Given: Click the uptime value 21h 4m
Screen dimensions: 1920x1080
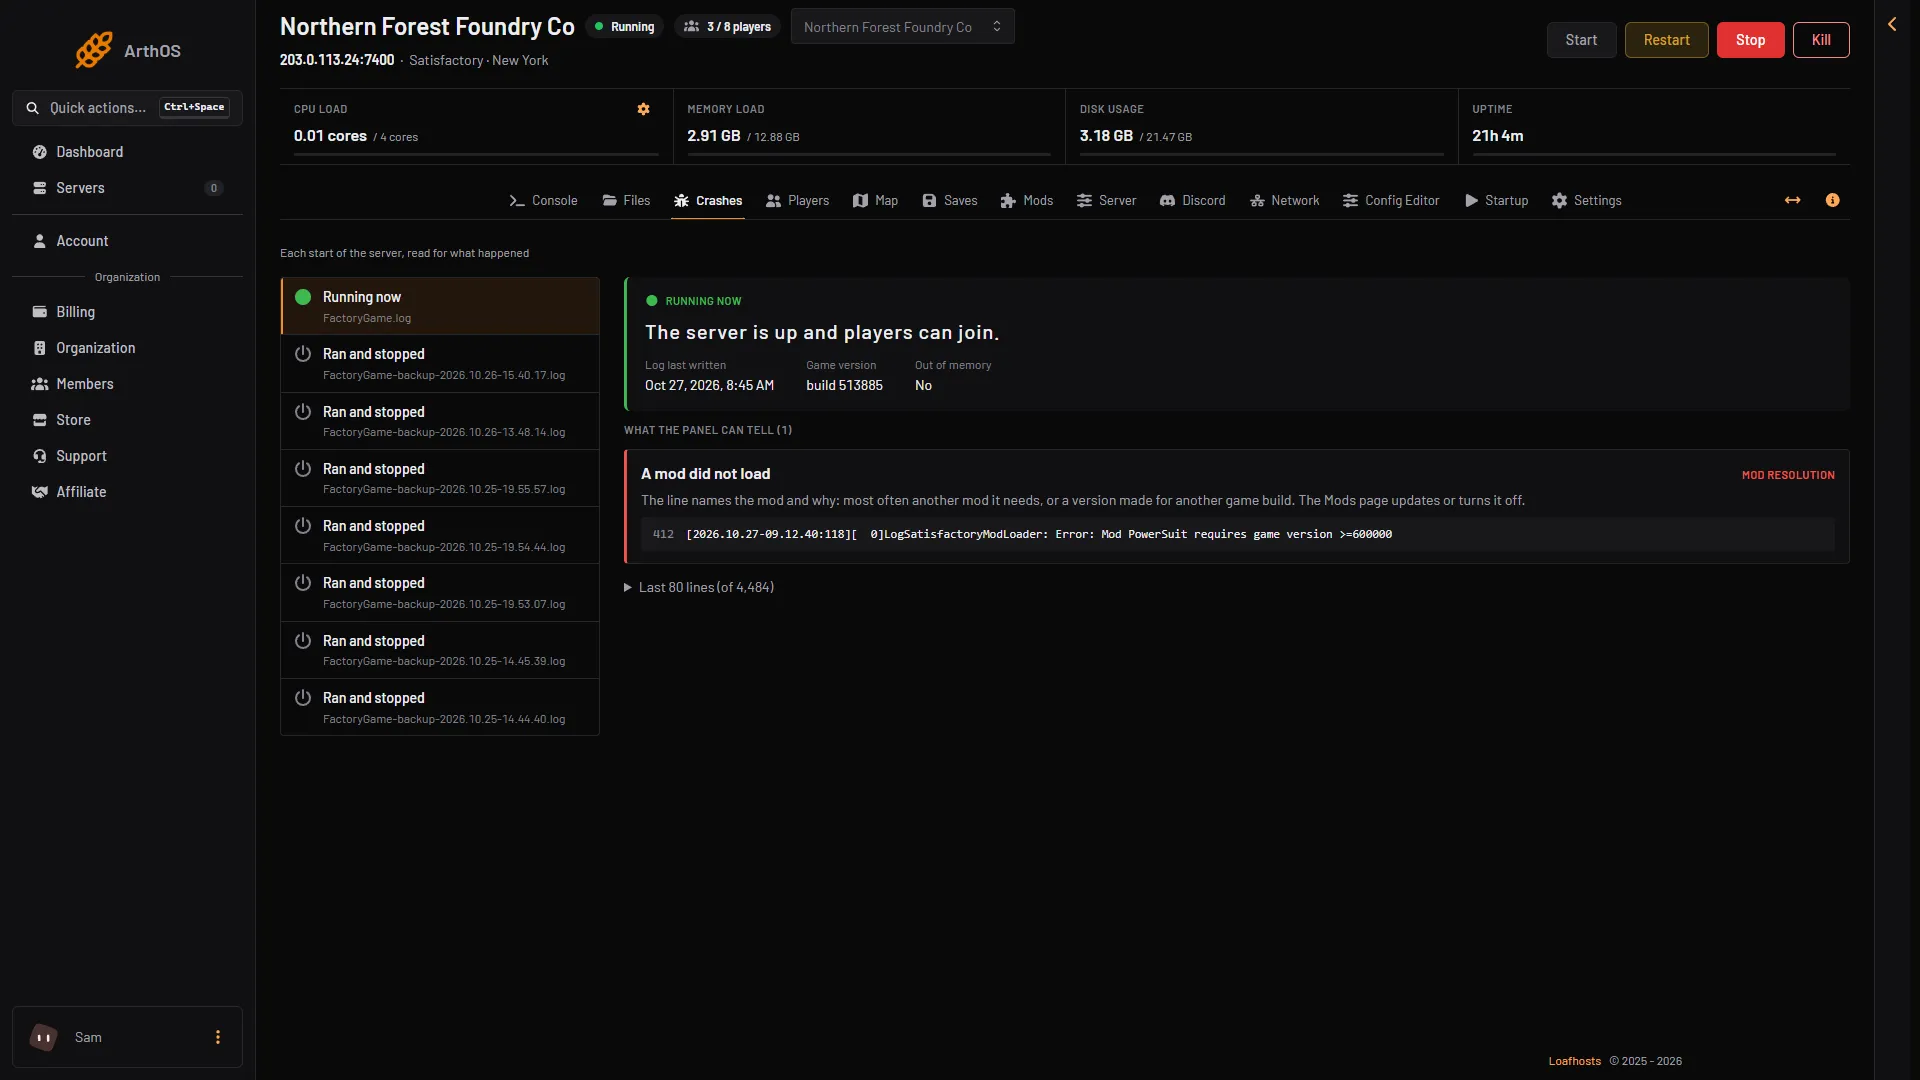Looking at the screenshot, I should click(x=1497, y=136).
